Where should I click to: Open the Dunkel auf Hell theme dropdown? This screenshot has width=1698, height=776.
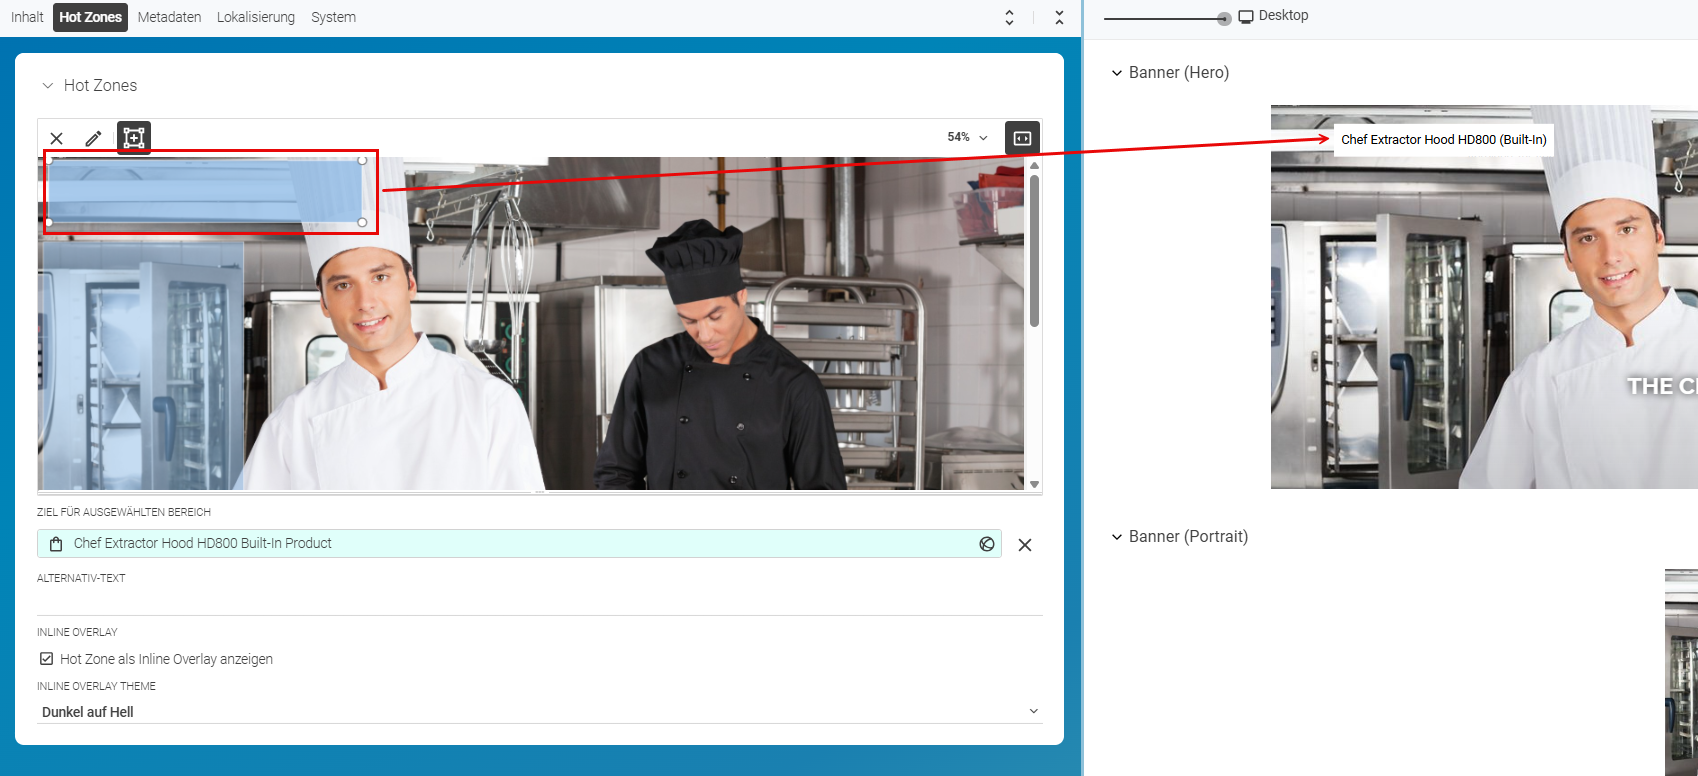540,712
